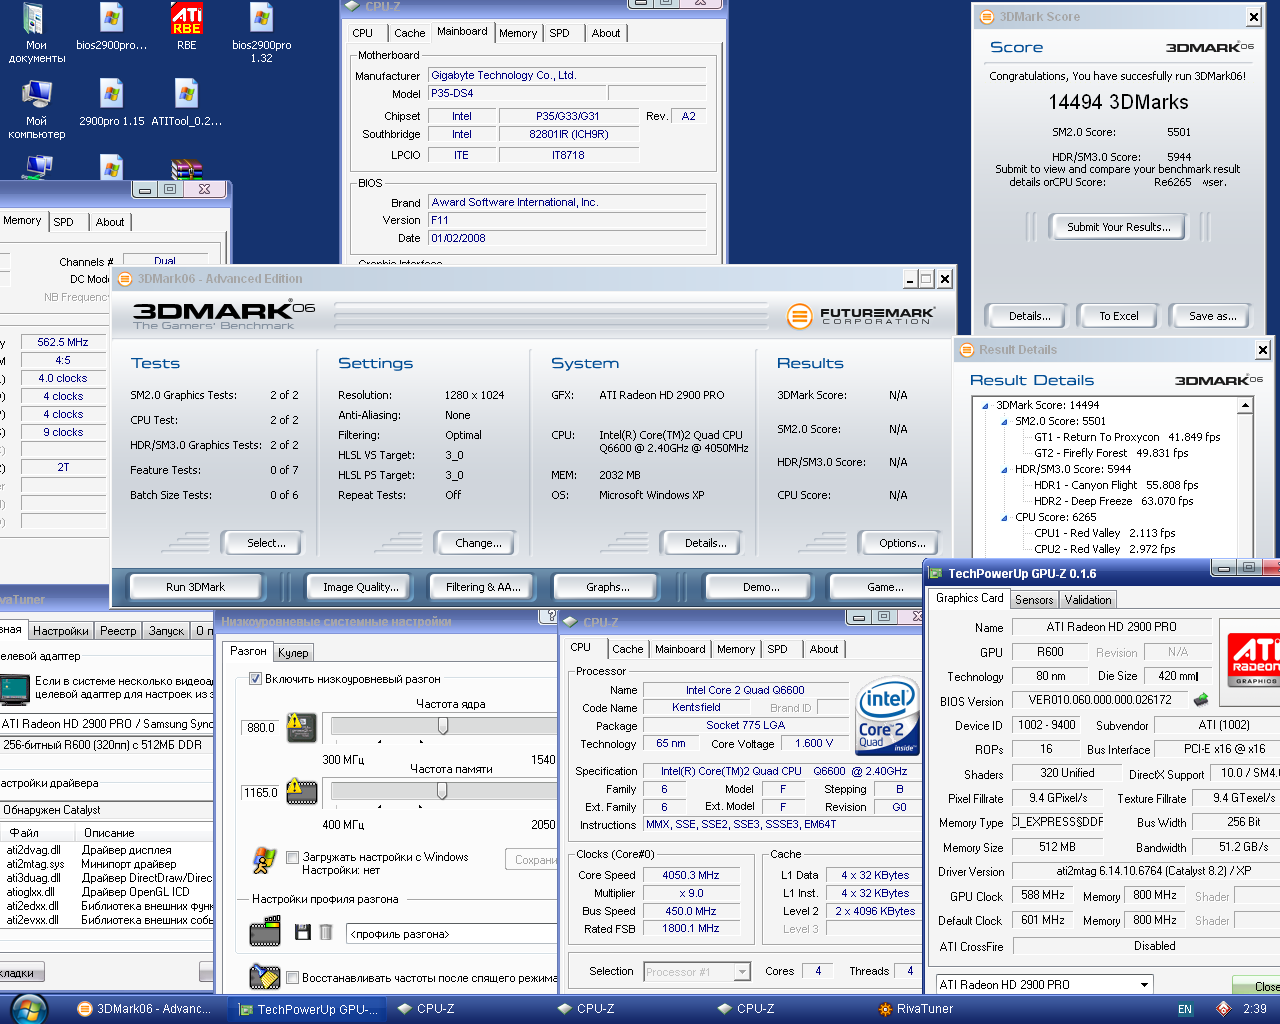Select the 'Реестр' tab in RivaTuner
The height and width of the screenshot is (1024, 1280).
[x=118, y=631]
